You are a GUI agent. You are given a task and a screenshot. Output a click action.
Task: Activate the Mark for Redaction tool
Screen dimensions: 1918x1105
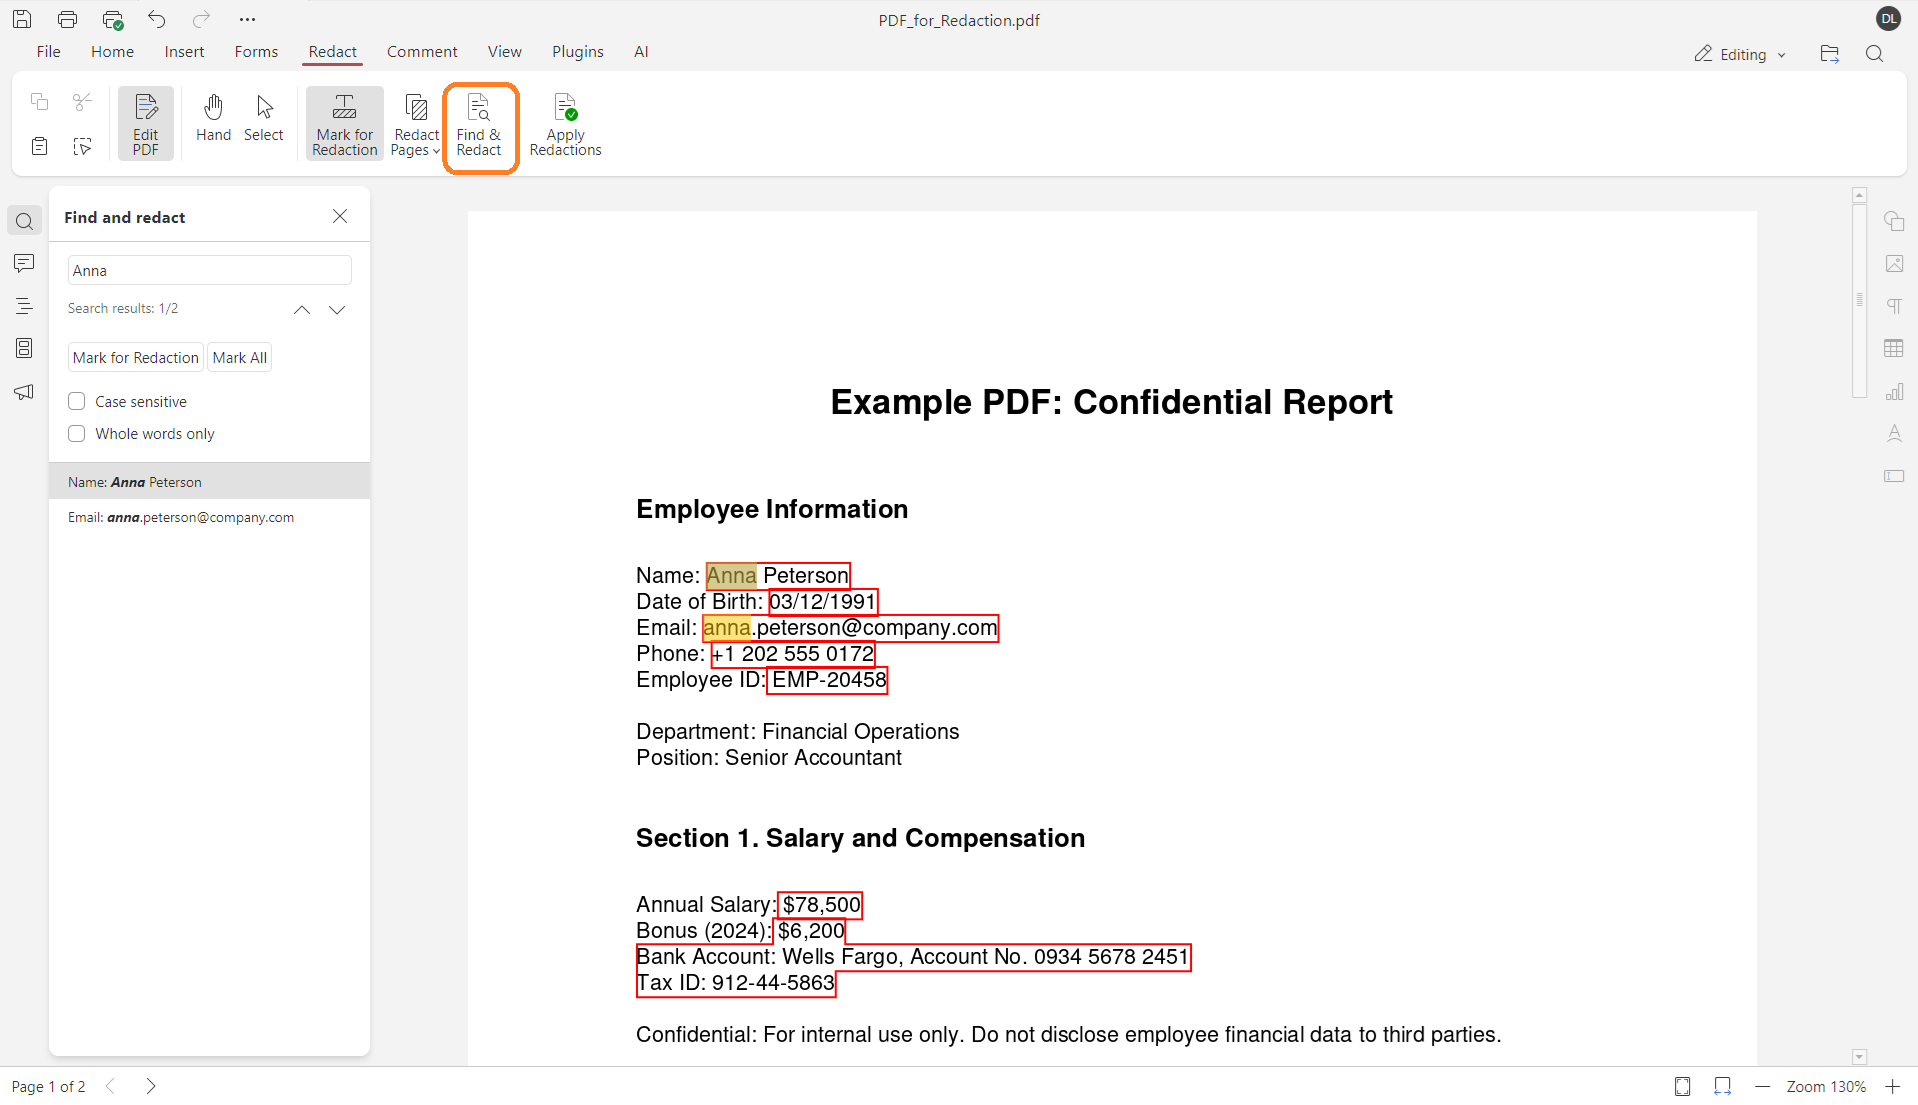pyautogui.click(x=344, y=123)
